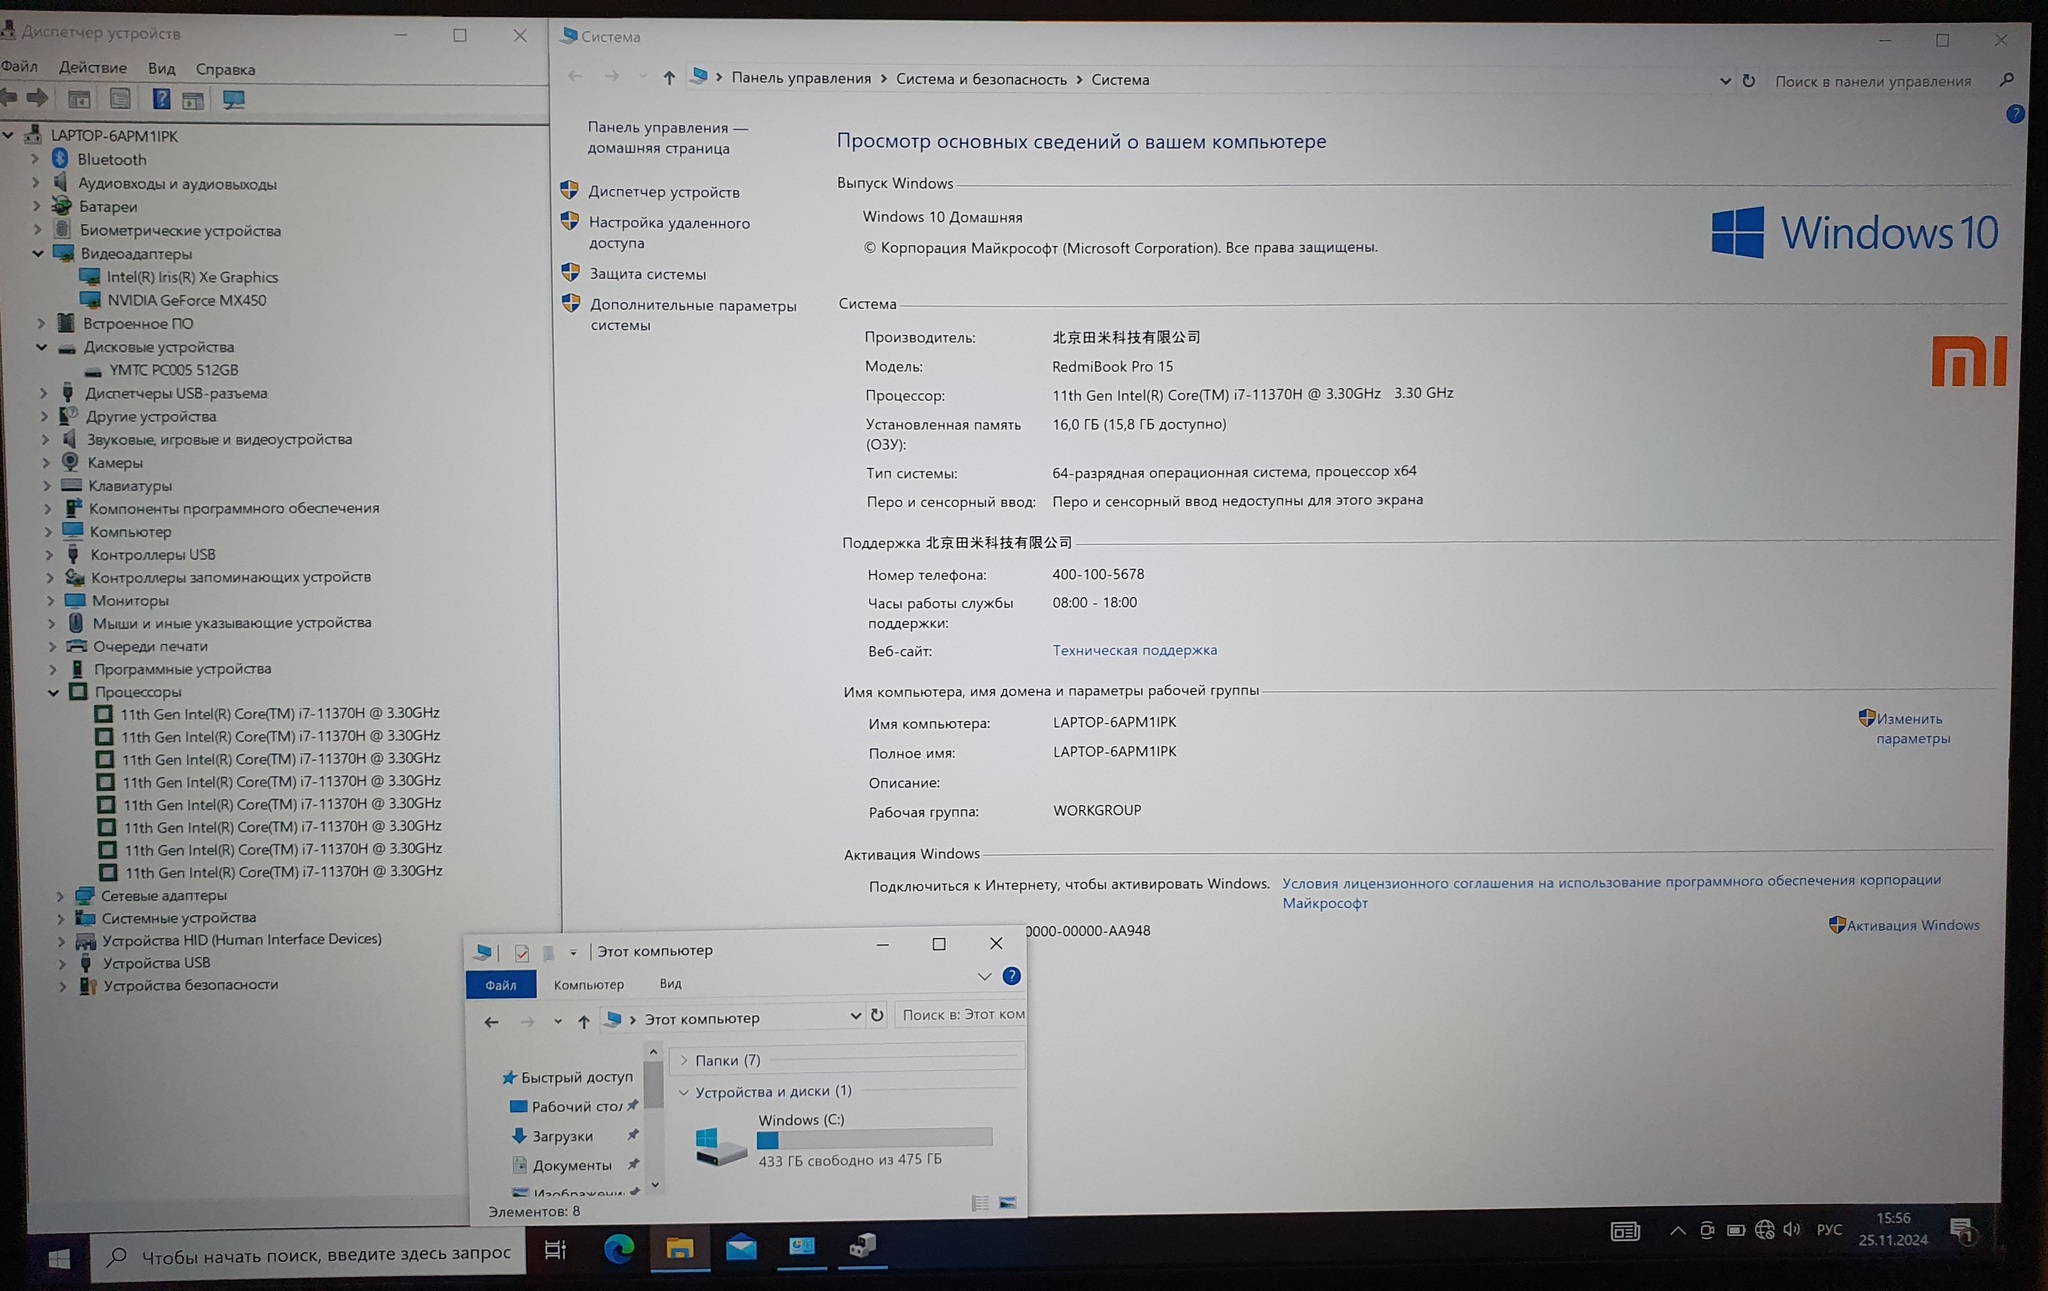Open Microsoft Edge from the taskbar
Screen dimensions: 2048x1291
pyautogui.click(x=619, y=1247)
